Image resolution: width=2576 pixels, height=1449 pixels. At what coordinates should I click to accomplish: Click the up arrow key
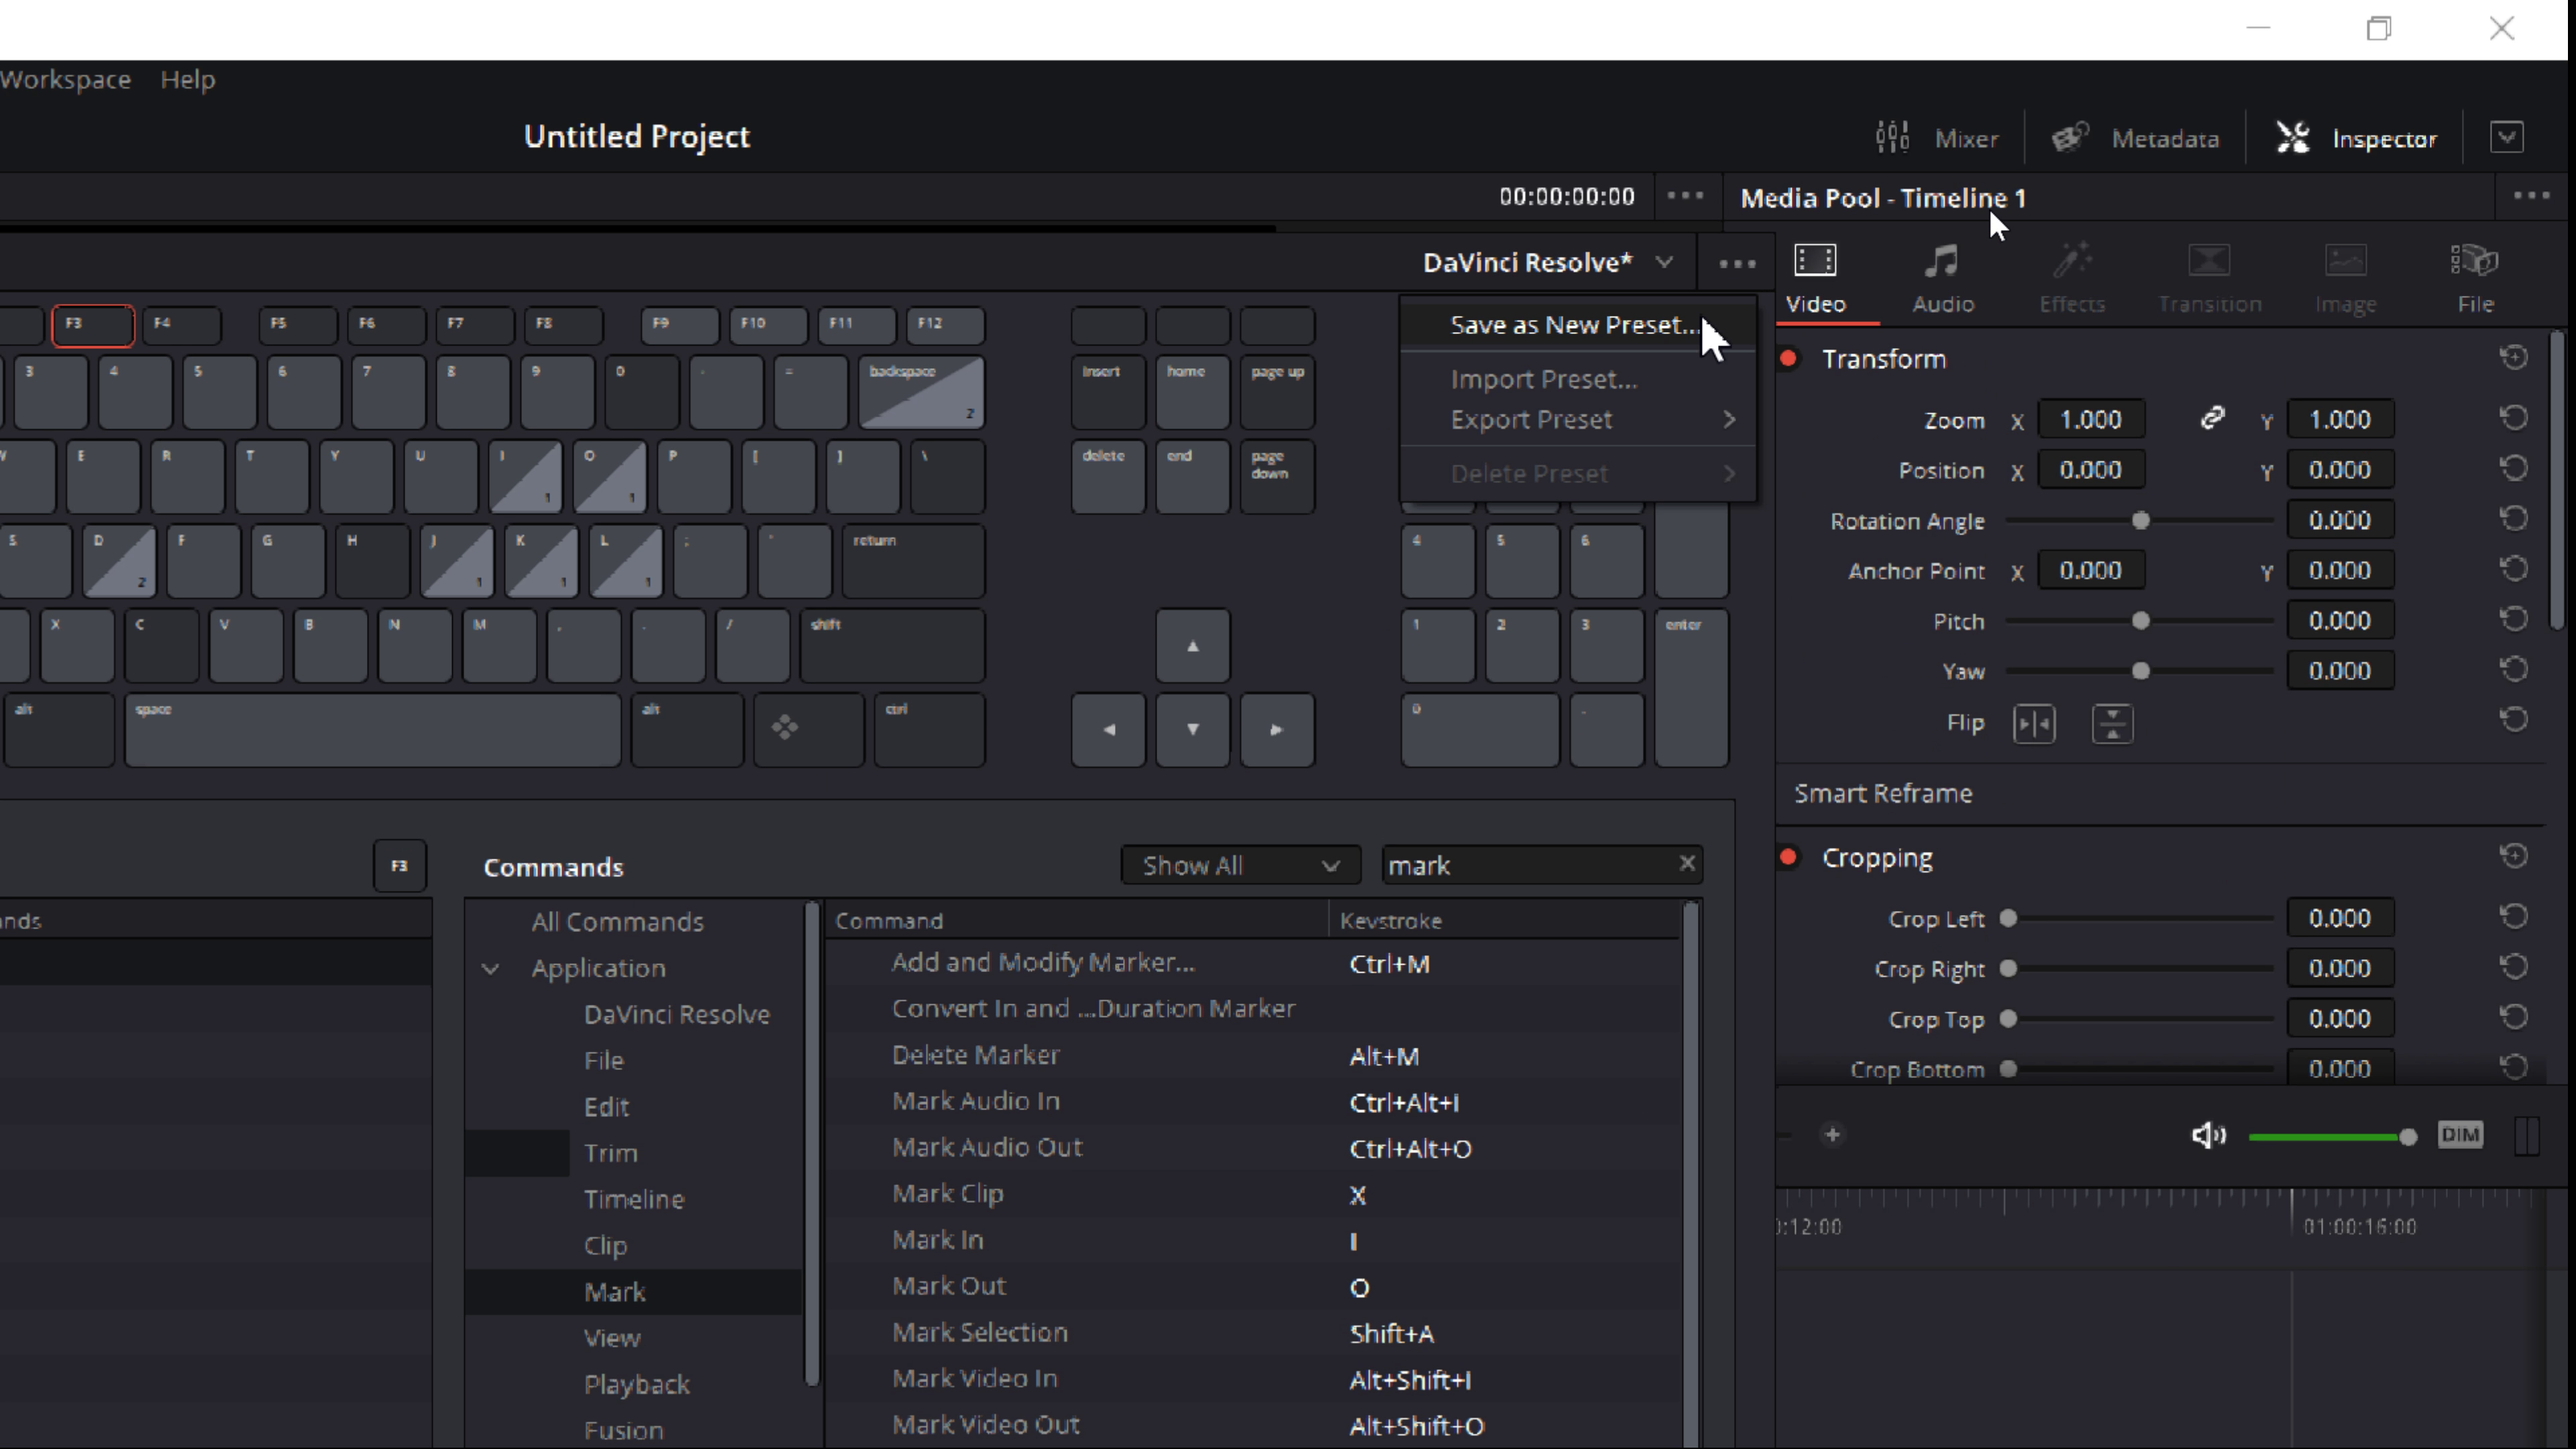pos(1193,646)
